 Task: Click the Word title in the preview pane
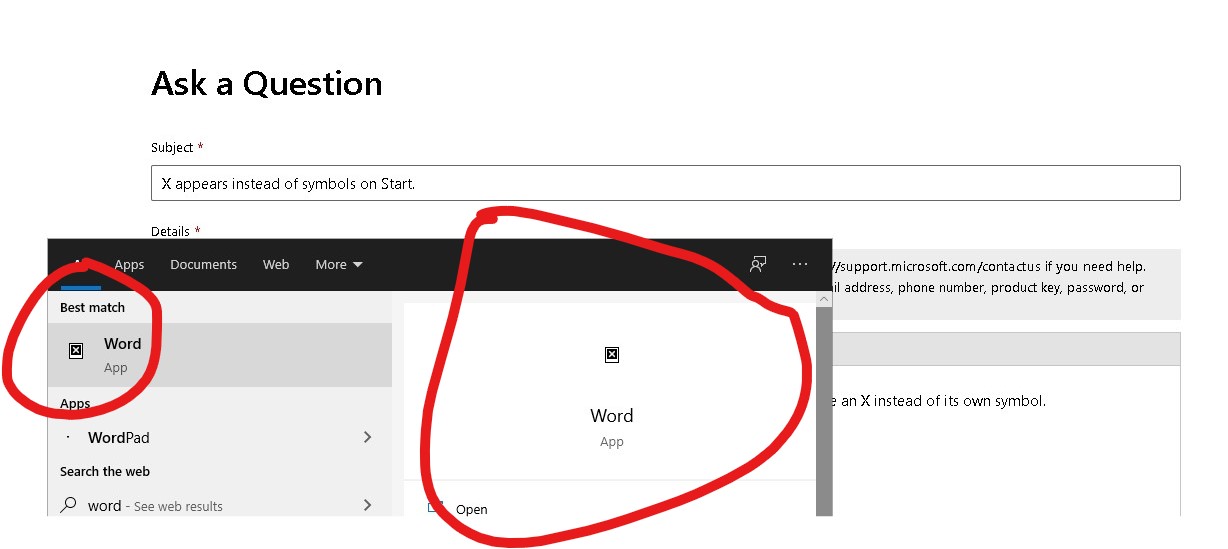click(612, 416)
